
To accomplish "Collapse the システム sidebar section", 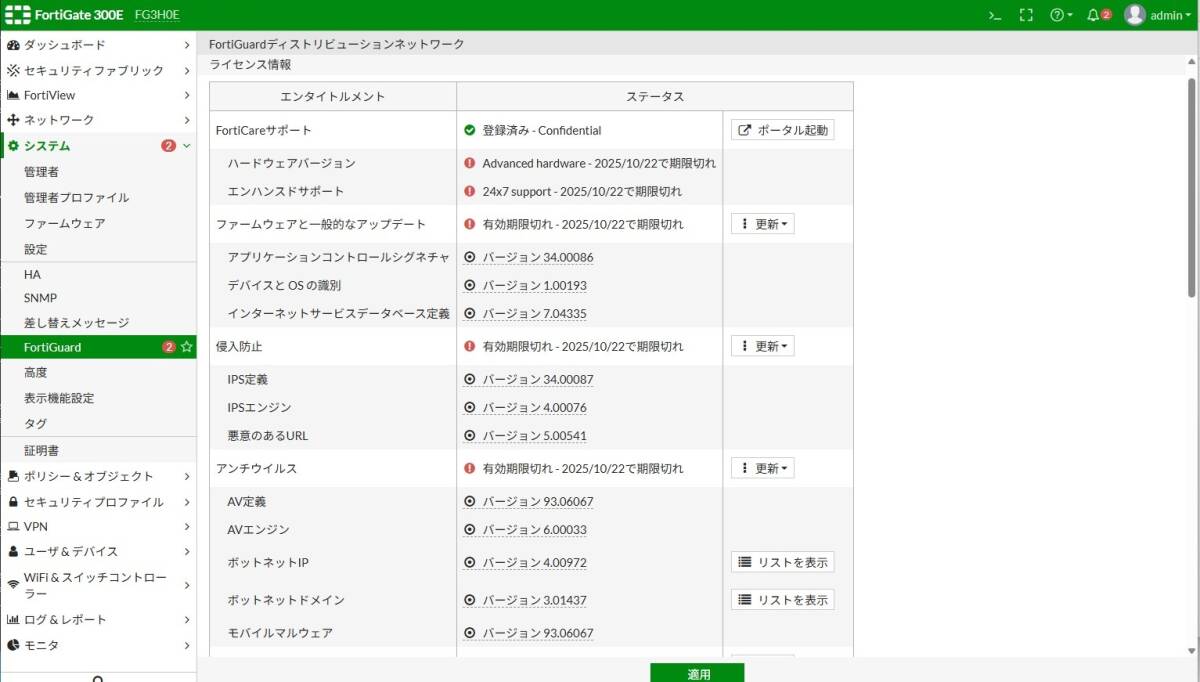I will pyautogui.click(x=185, y=145).
